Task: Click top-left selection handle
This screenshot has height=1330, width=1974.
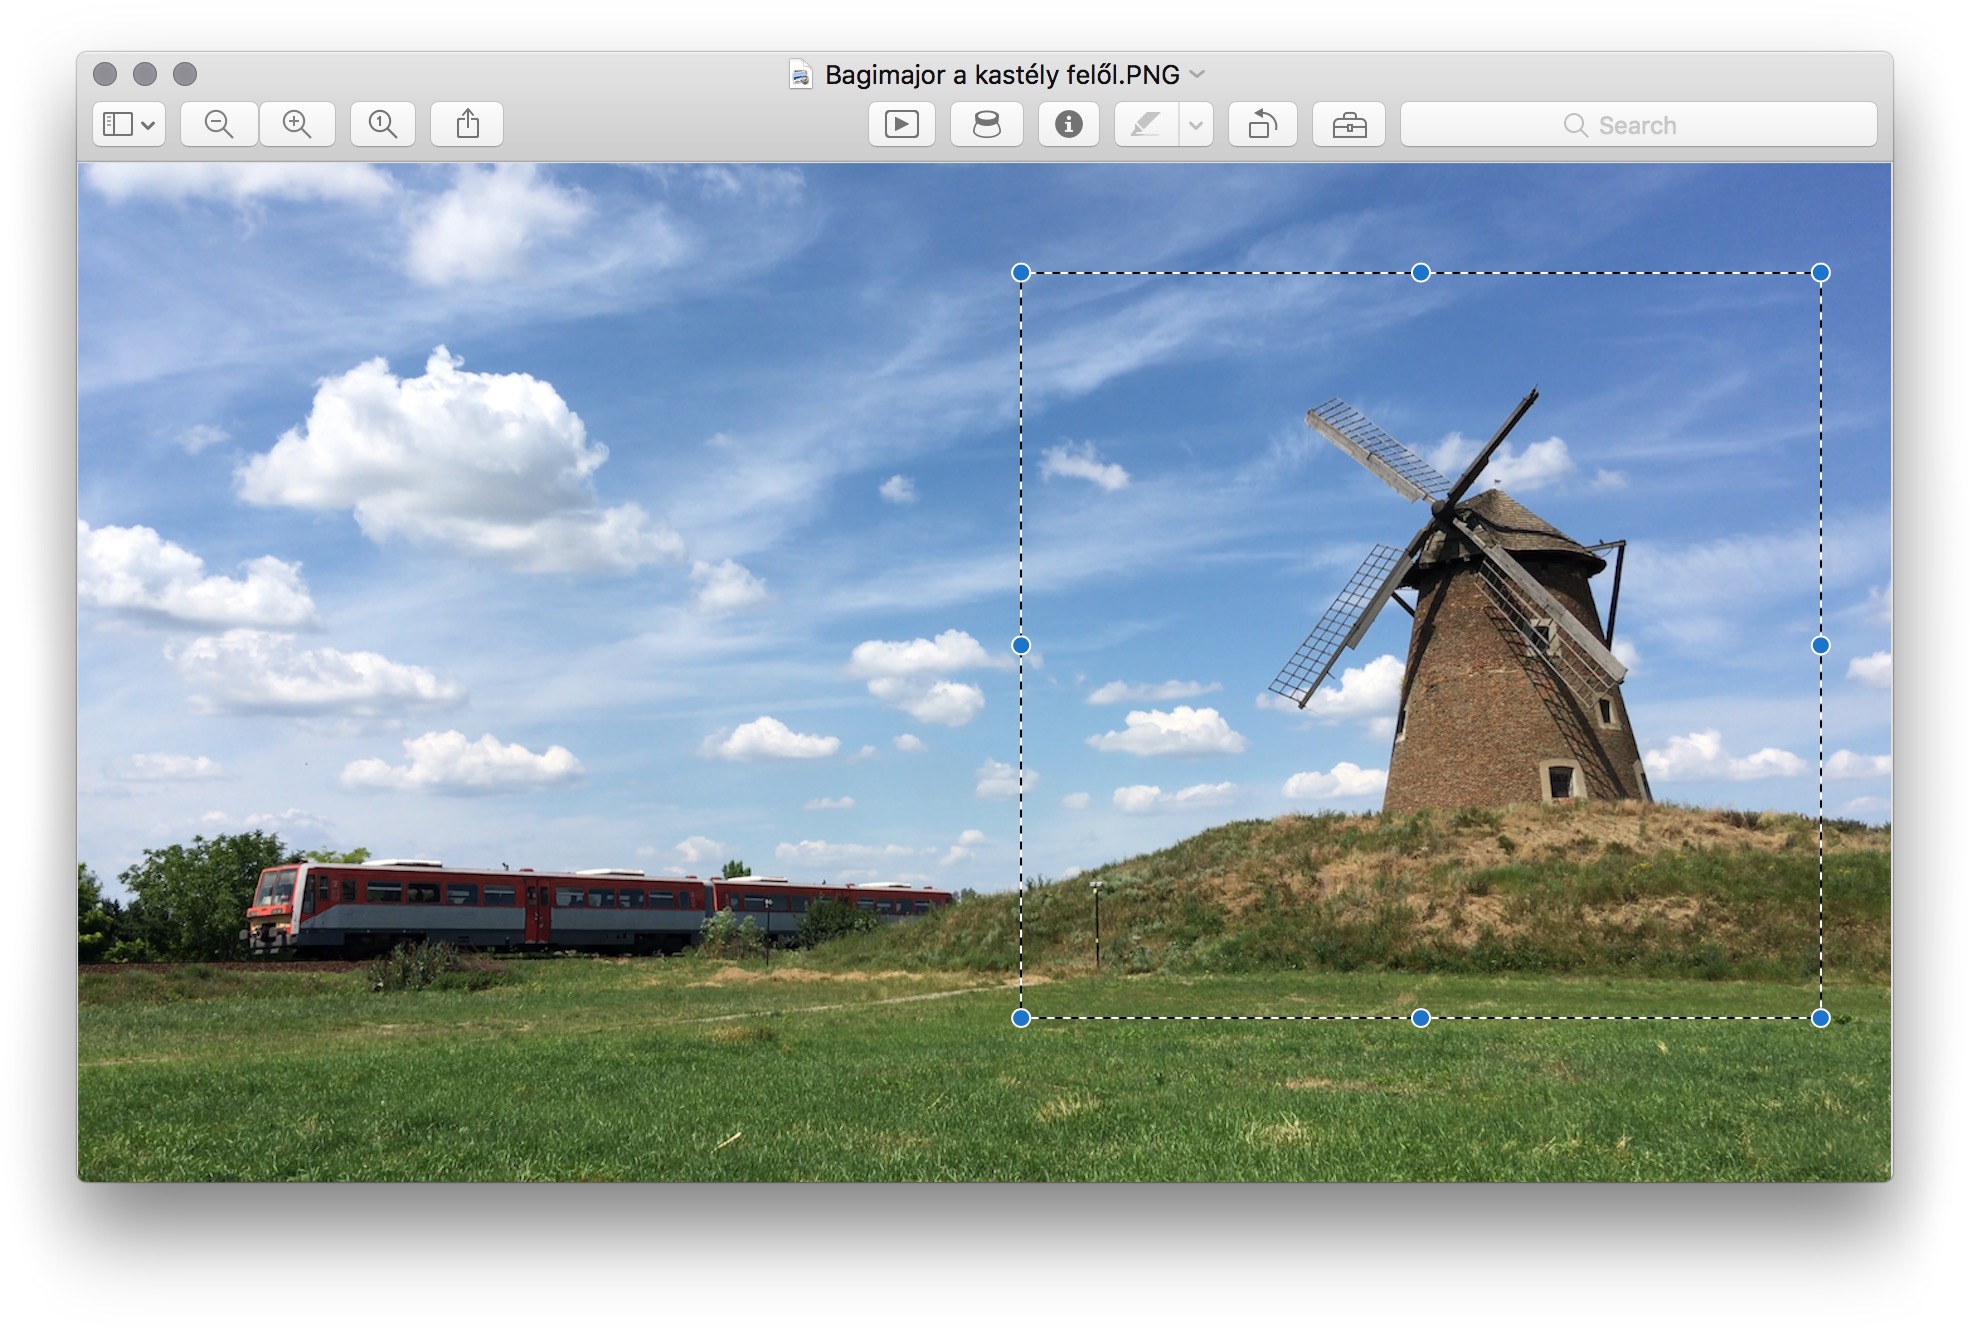Action: (x=1021, y=273)
